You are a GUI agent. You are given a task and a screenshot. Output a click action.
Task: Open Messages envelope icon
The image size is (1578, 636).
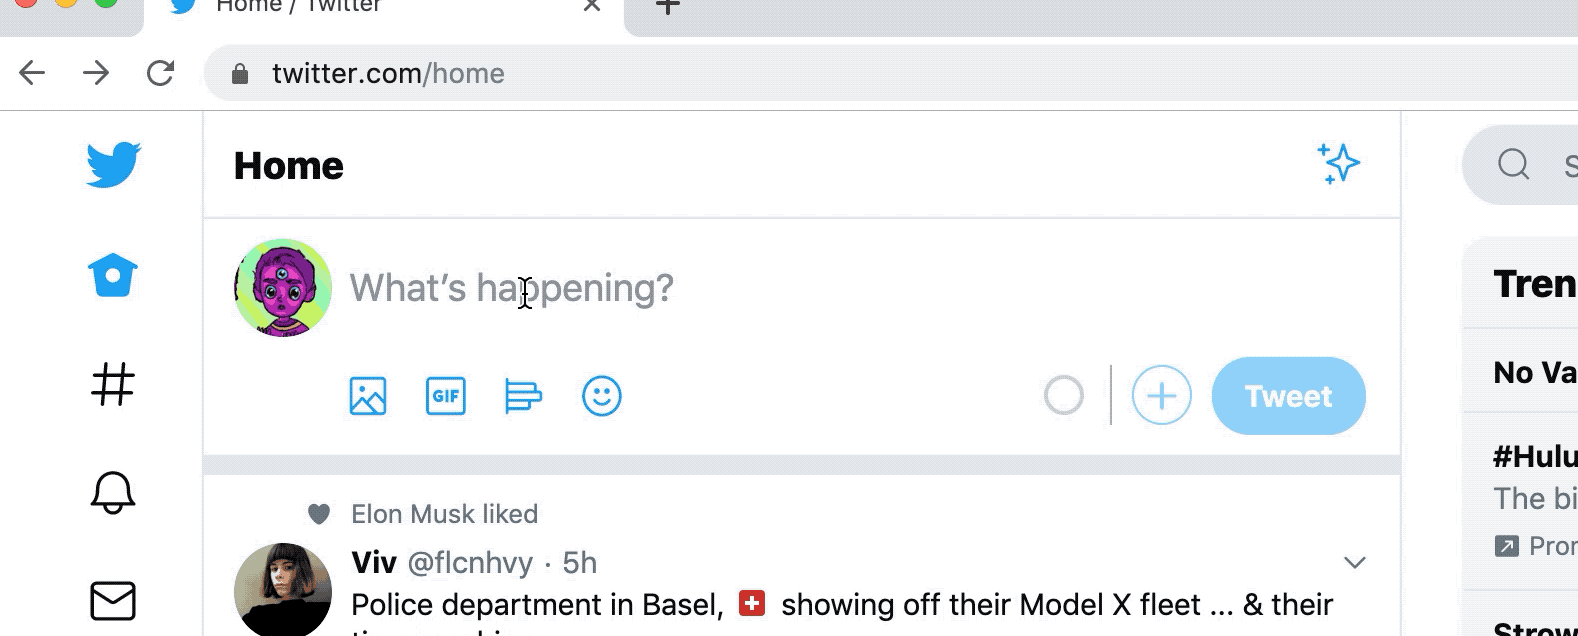[x=113, y=601]
